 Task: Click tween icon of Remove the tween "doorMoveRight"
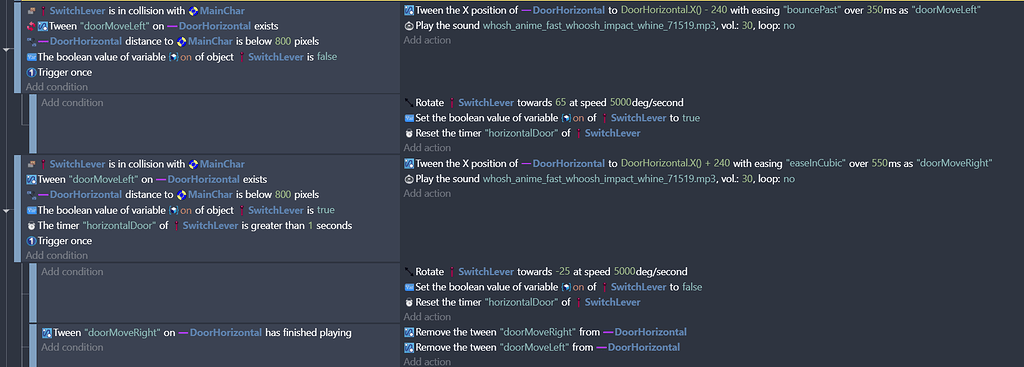(409, 332)
